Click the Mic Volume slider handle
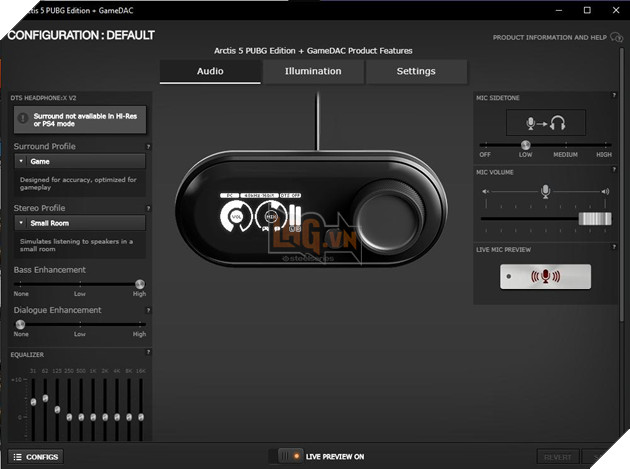This screenshot has height=469, width=630. tap(594, 218)
